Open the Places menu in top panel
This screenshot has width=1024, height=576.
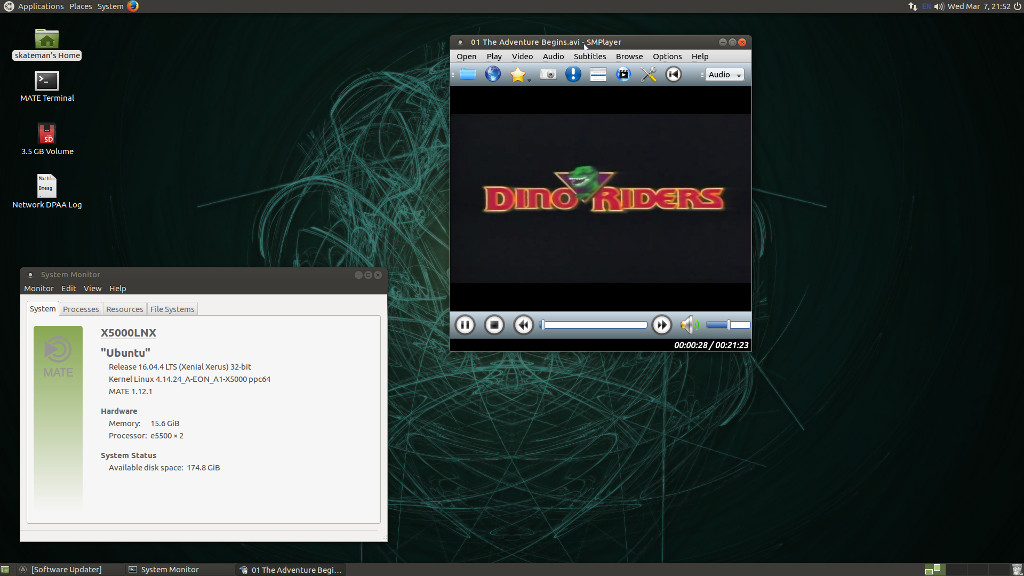[x=80, y=6]
